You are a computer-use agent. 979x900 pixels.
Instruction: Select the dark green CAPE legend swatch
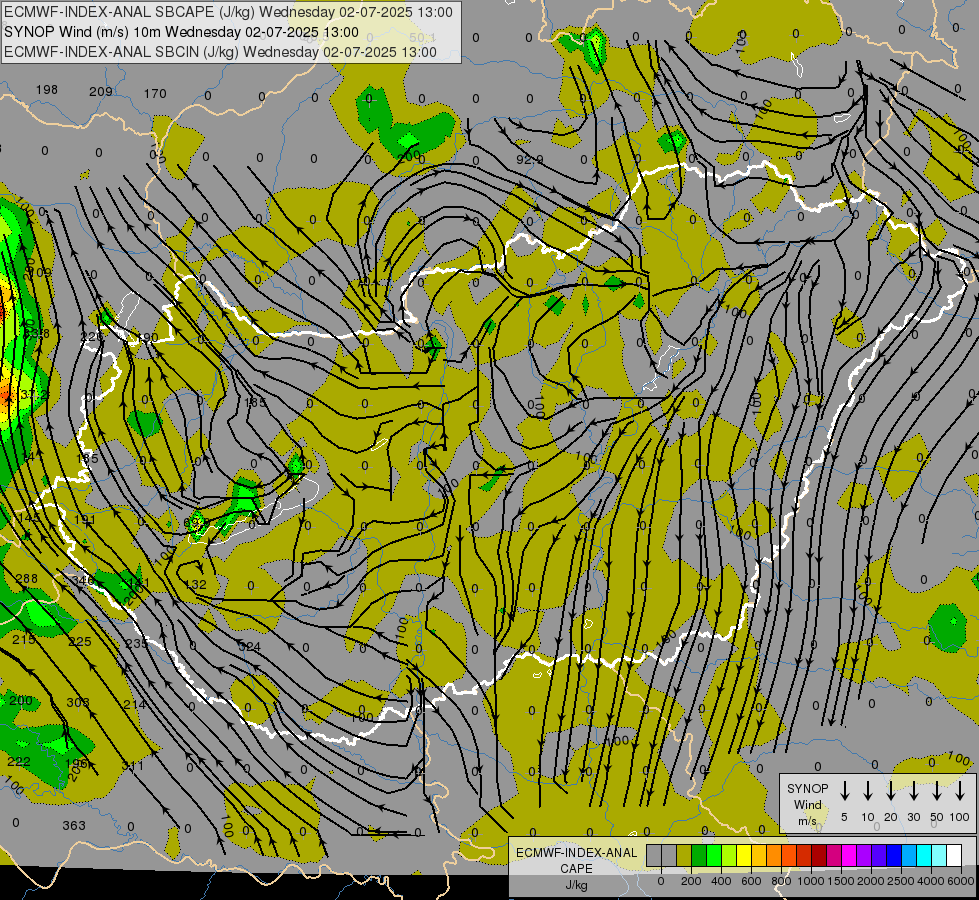[699, 856]
